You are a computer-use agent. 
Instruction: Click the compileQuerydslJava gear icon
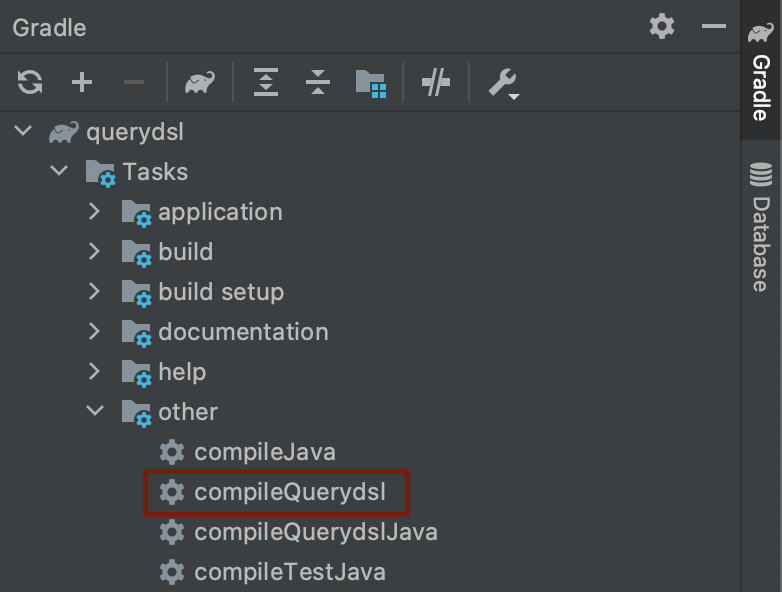click(x=172, y=532)
